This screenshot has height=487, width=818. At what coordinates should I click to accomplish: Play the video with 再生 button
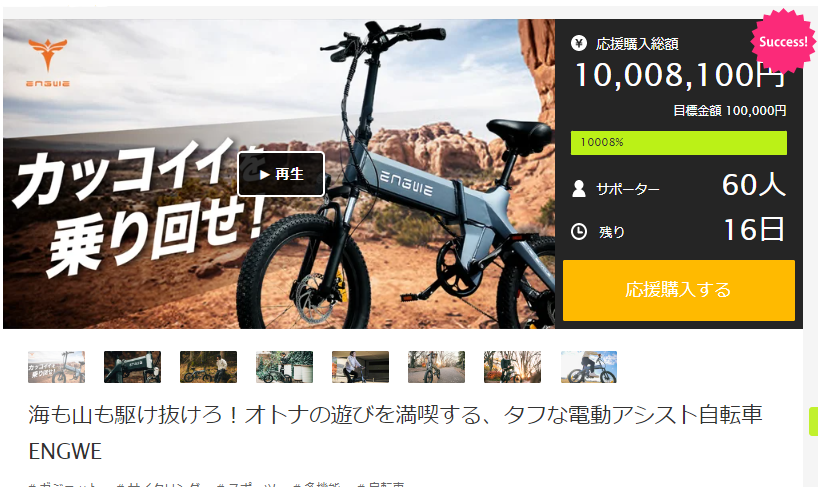click(x=281, y=174)
